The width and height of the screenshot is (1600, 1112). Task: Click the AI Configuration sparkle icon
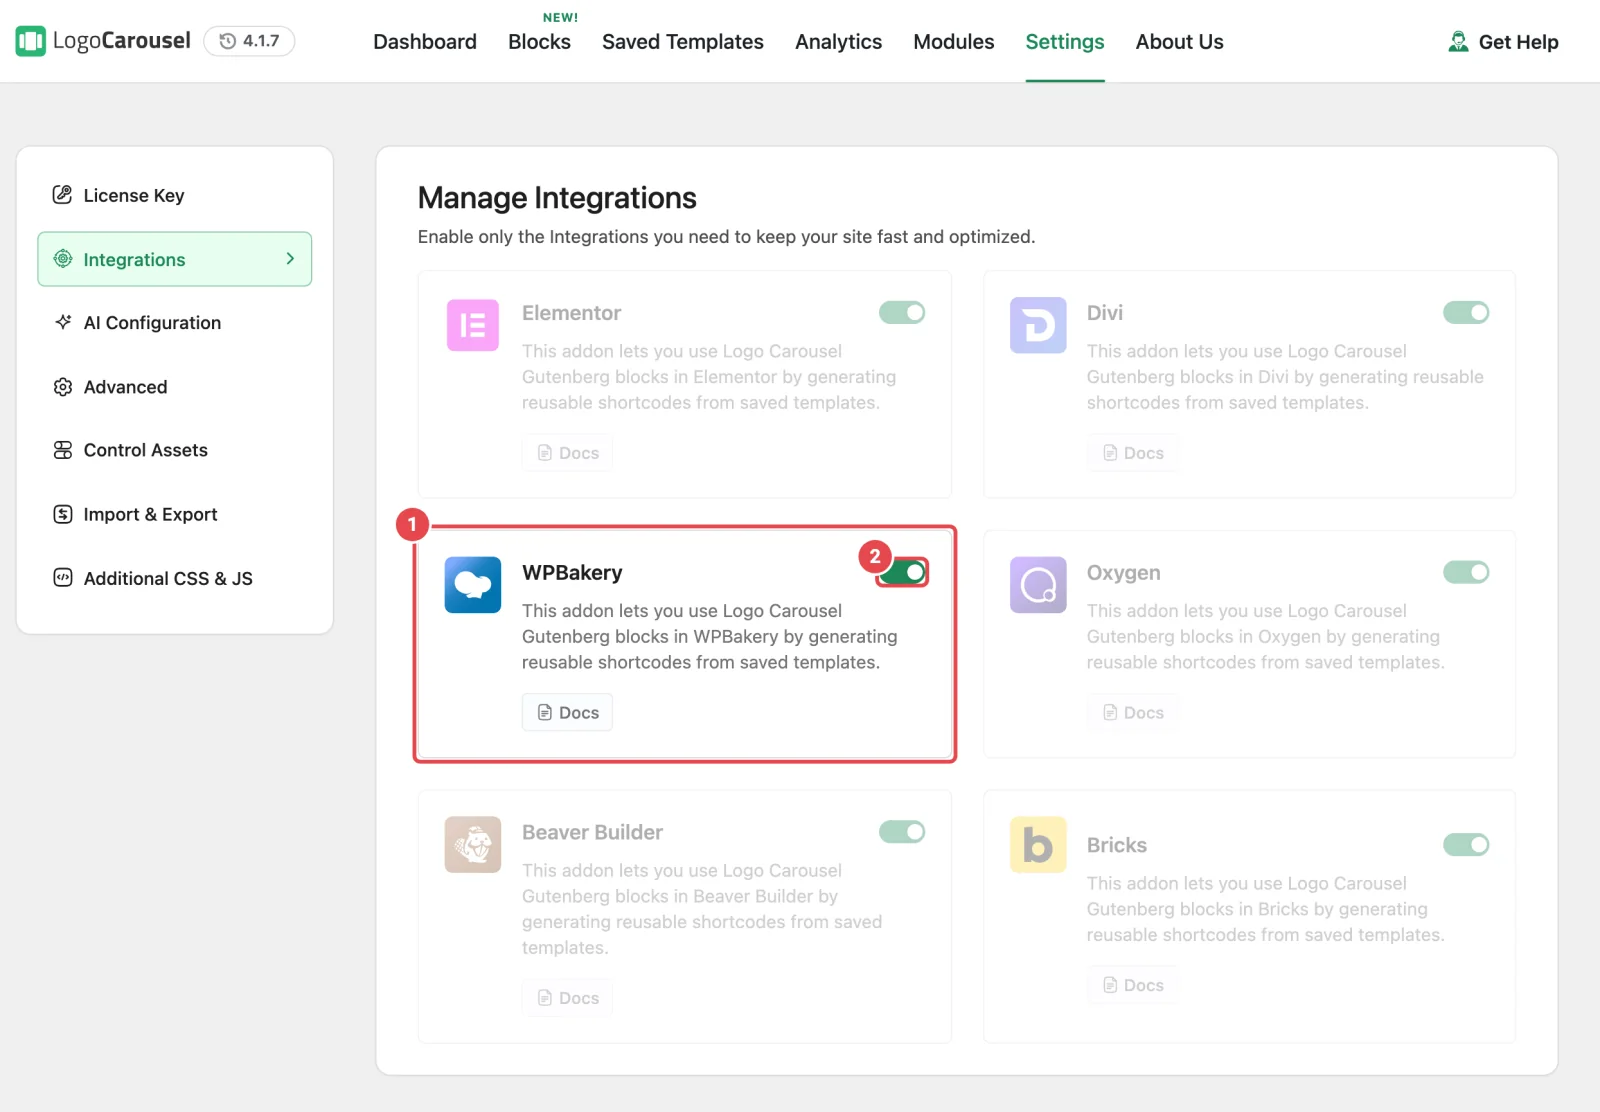point(63,322)
